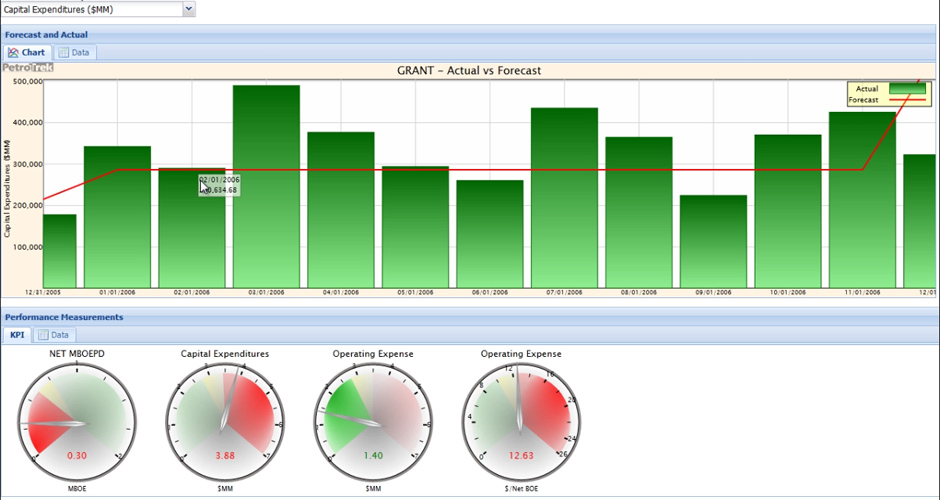The width and height of the screenshot is (940, 500).
Task: Open Data tab under Performance Measurements
Action: coord(54,335)
